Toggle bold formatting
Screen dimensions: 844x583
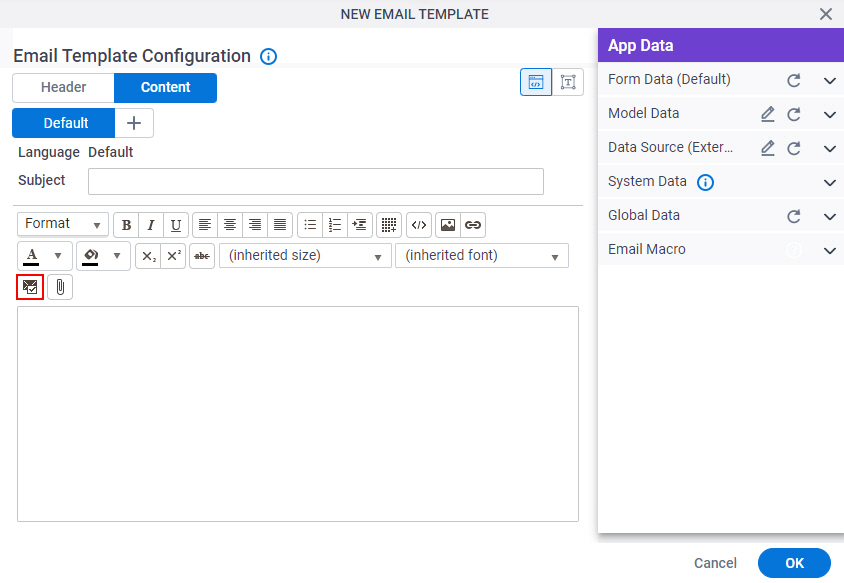pyautogui.click(x=126, y=225)
